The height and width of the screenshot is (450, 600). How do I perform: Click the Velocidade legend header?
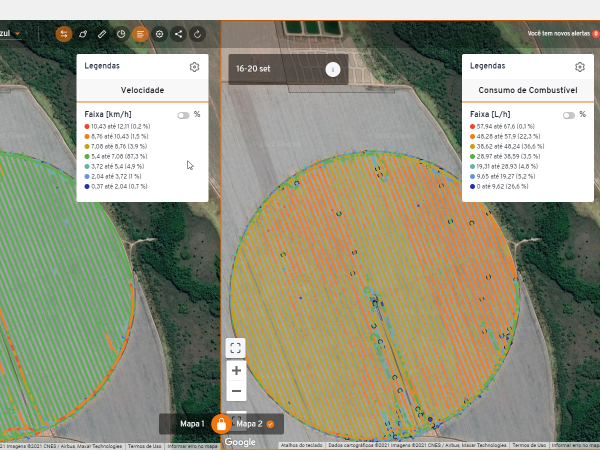pos(142,90)
